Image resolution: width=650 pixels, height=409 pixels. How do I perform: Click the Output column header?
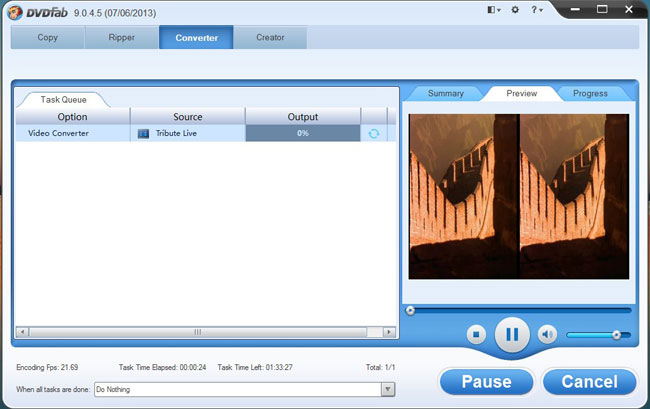pos(303,117)
